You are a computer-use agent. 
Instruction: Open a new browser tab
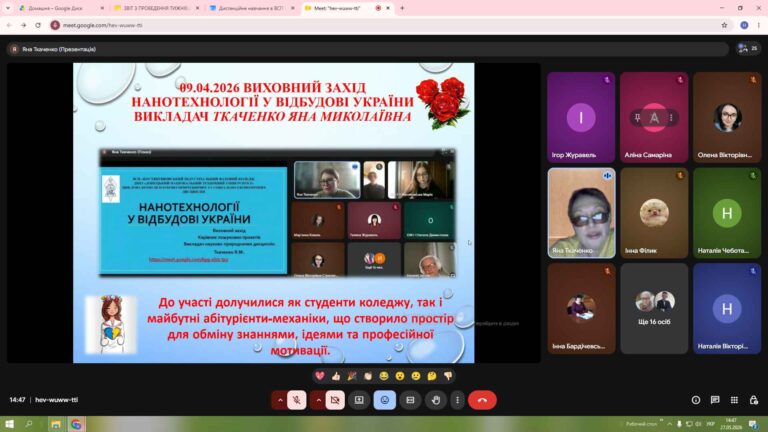402,8
